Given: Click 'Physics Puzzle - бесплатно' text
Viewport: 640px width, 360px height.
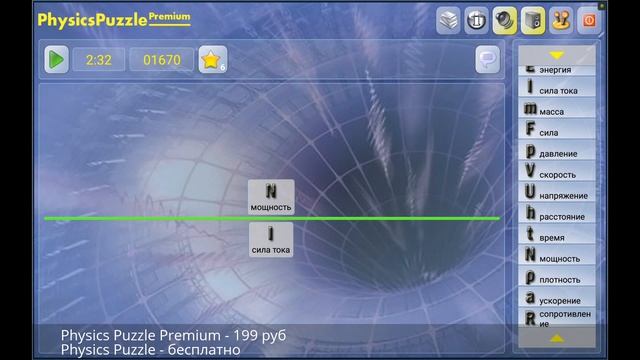Looking at the screenshot, I should (151, 350).
